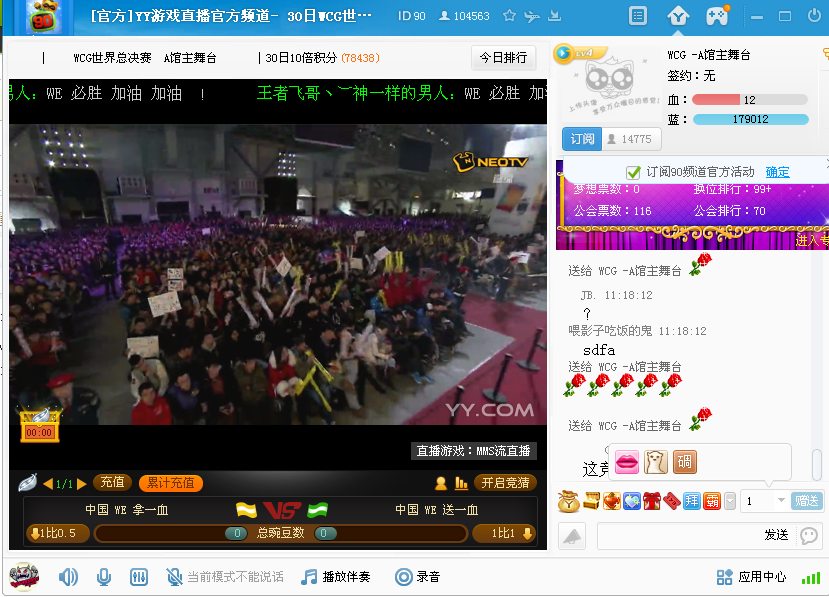Expand the gift list arrow next to gift icons
Viewport: 829px width, 597px height.
pos(730,501)
